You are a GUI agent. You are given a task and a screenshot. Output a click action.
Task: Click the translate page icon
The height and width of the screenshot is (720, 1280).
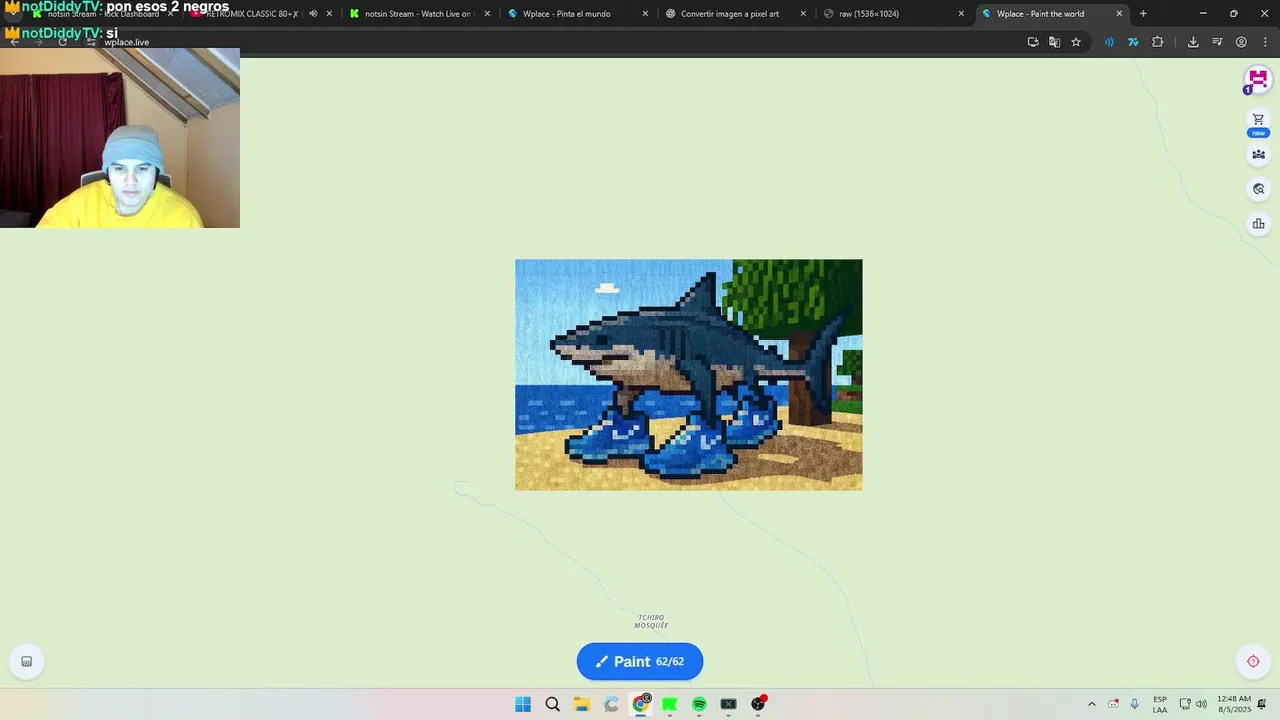(x=1054, y=42)
